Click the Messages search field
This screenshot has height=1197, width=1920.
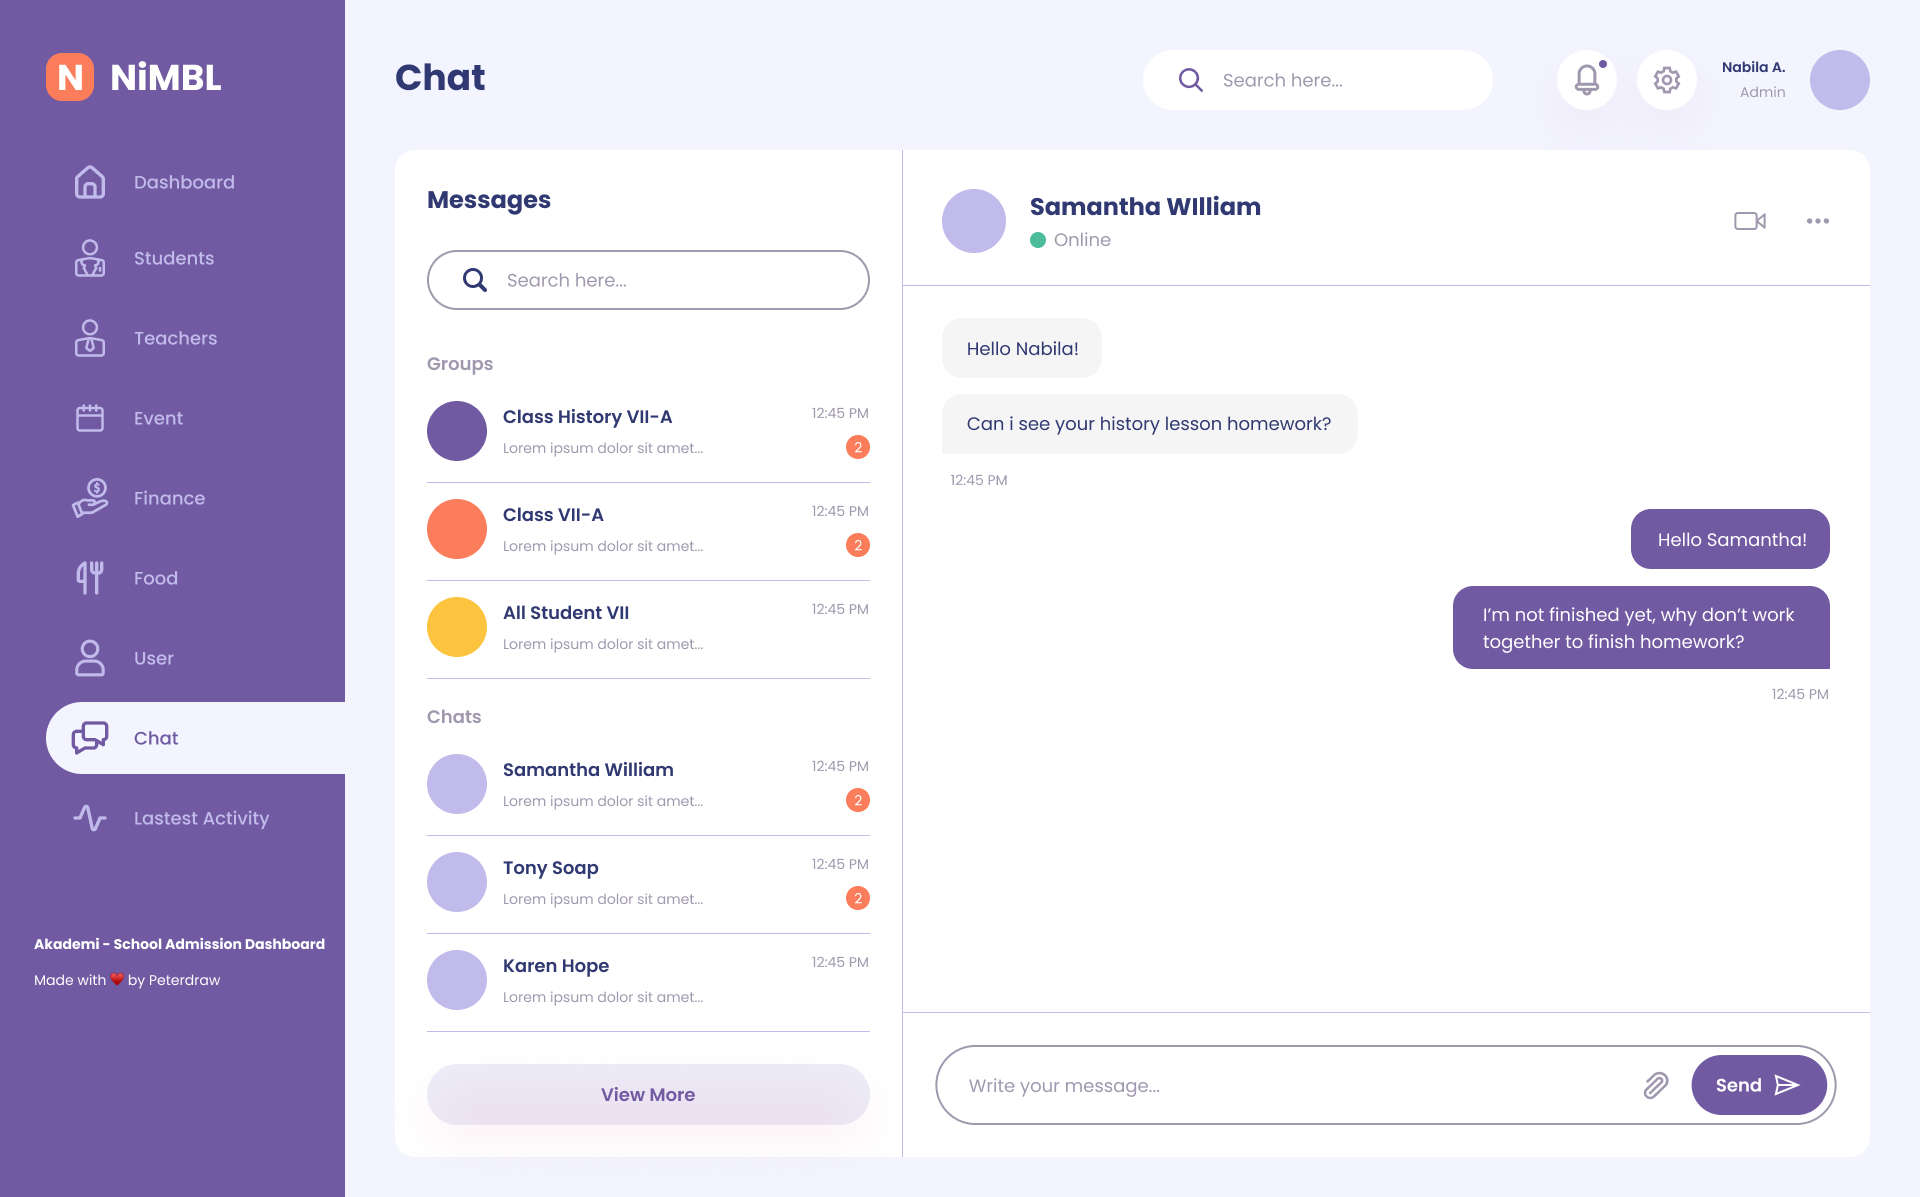(x=660, y=280)
